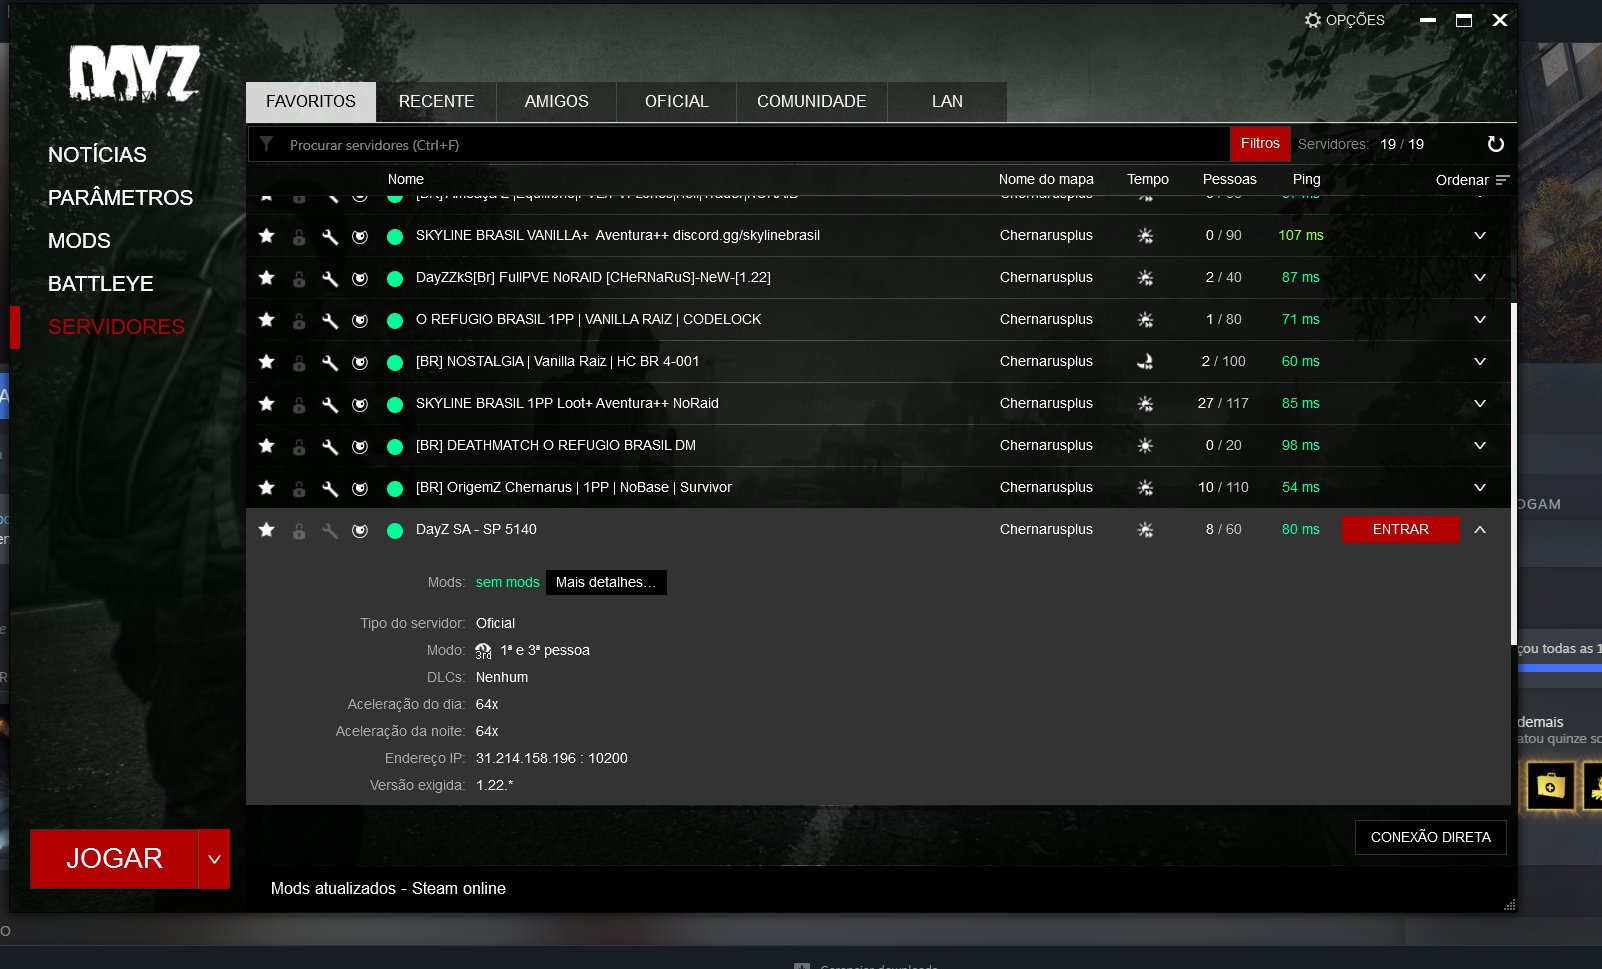The image size is (1602, 969).
Task: Click wrench icon on O REFUGIO BRASIL 1PP
Action: pyautogui.click(x=330, y=321)
